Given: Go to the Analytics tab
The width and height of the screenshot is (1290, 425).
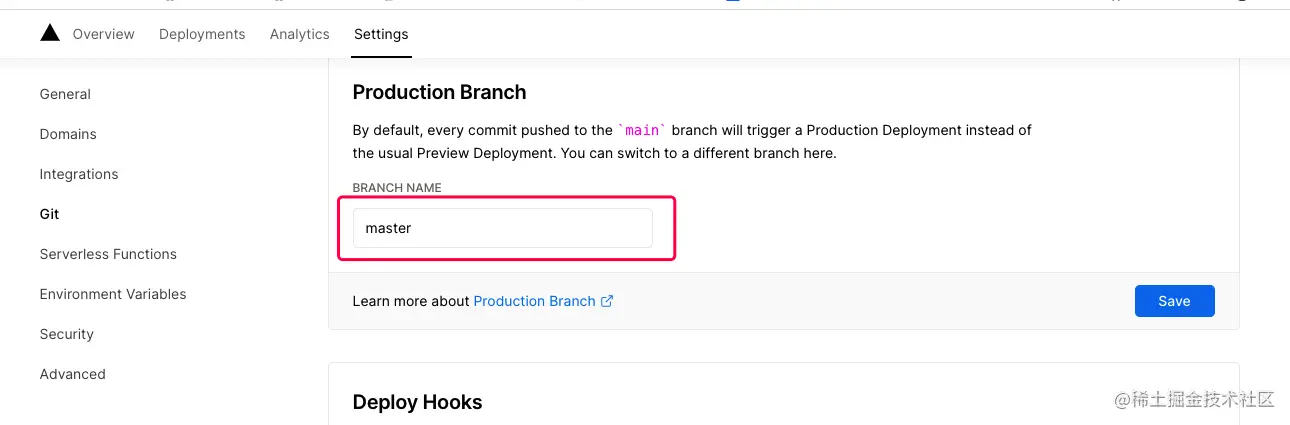Looking at the screenshot, I should 299,34.
